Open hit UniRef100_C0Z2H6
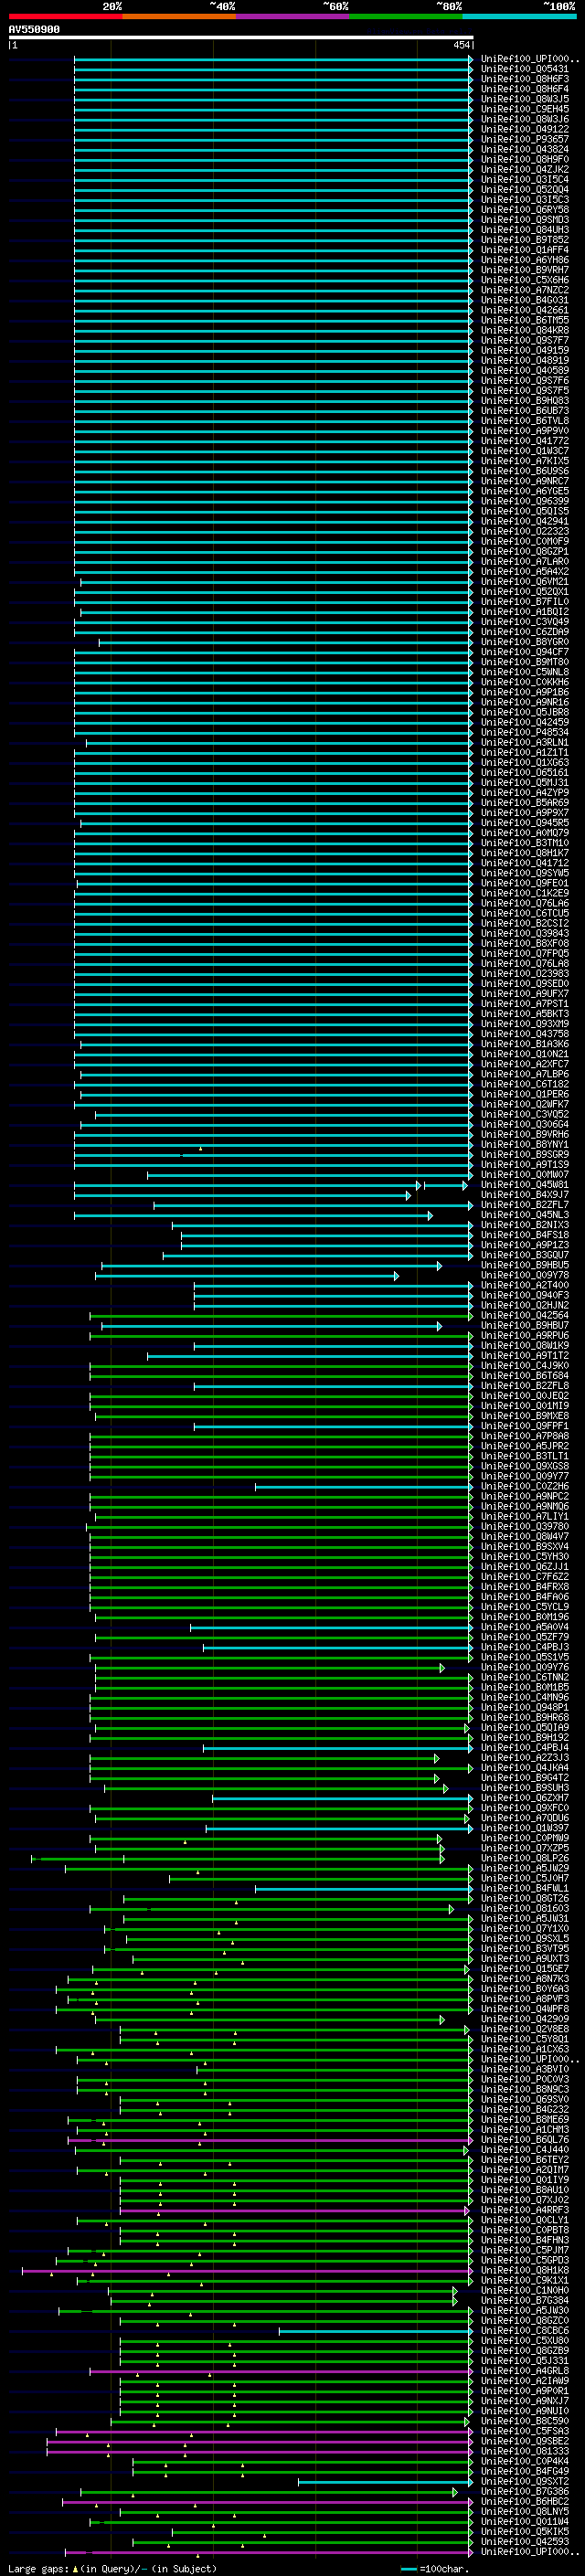Image resolution: width=585 pixels, height=2576 pixels. [525, 1486]
